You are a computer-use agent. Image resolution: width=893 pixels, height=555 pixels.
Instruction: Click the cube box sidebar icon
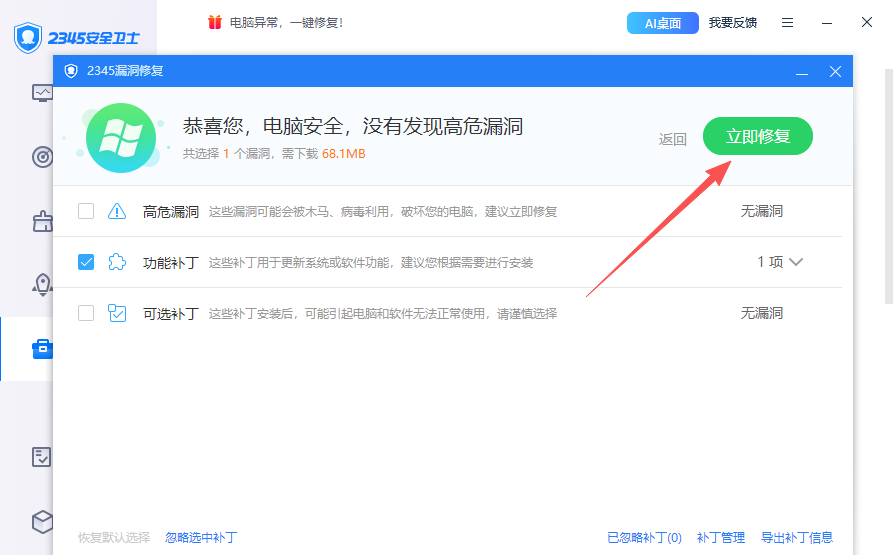coord(42,521)
